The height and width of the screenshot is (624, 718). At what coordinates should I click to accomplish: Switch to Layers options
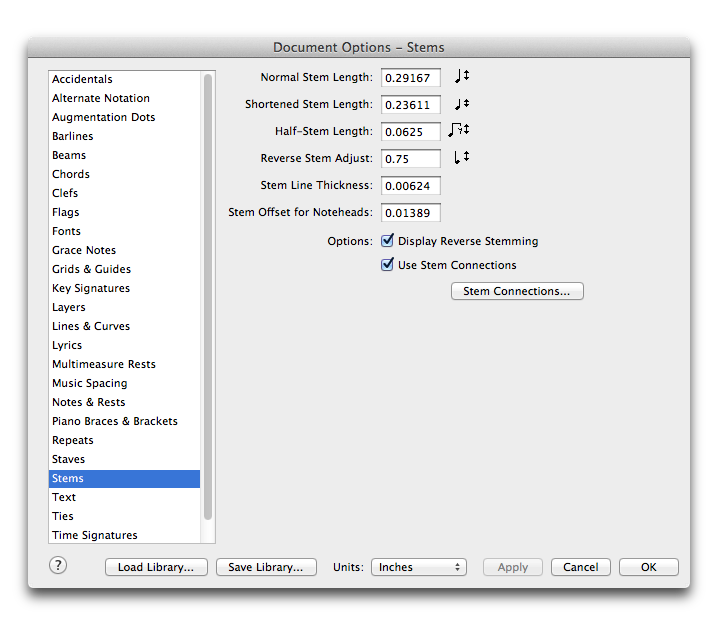click(x=124, y=307)
